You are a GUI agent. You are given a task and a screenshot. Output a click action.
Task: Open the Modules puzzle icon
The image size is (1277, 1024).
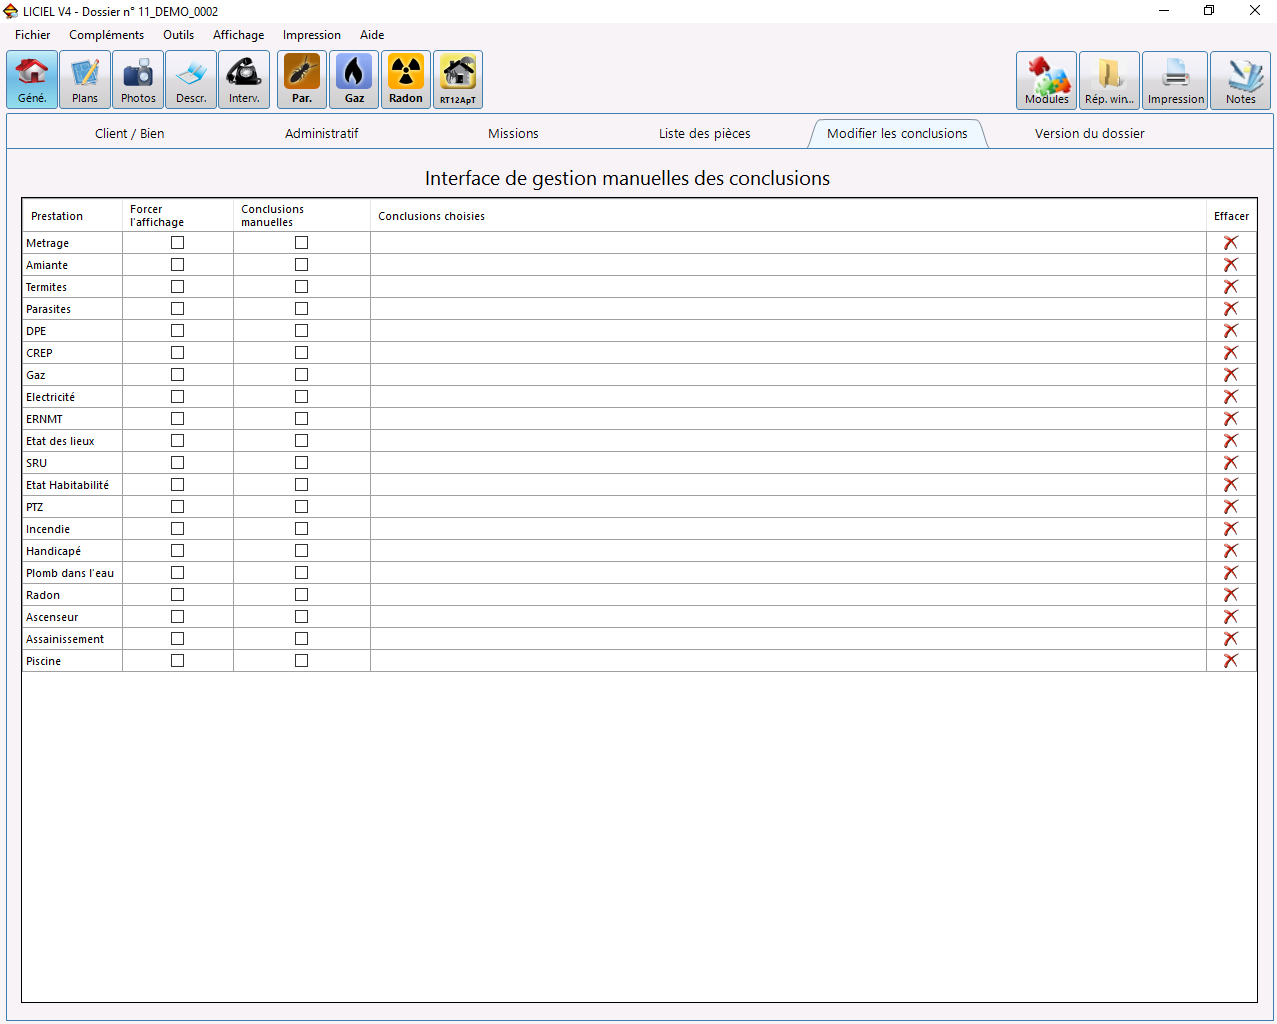click(x=1047, y=80)
